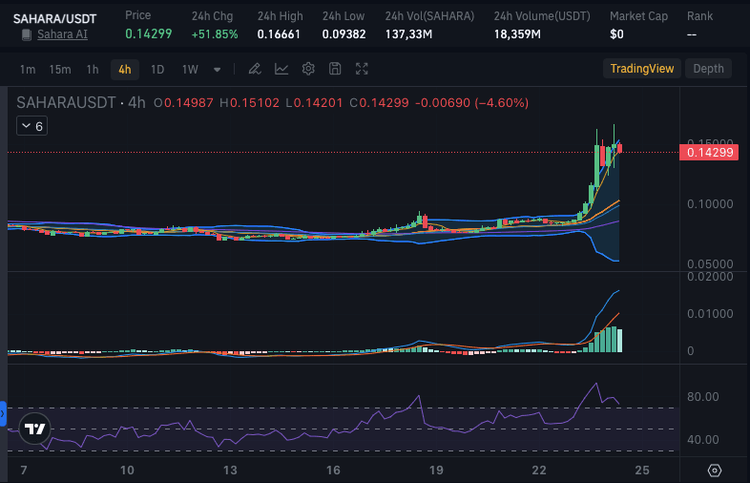This screenshot has width=750, height=483.
Task: Switch chart to TradingView mode
Action: (x=643, y=69)
